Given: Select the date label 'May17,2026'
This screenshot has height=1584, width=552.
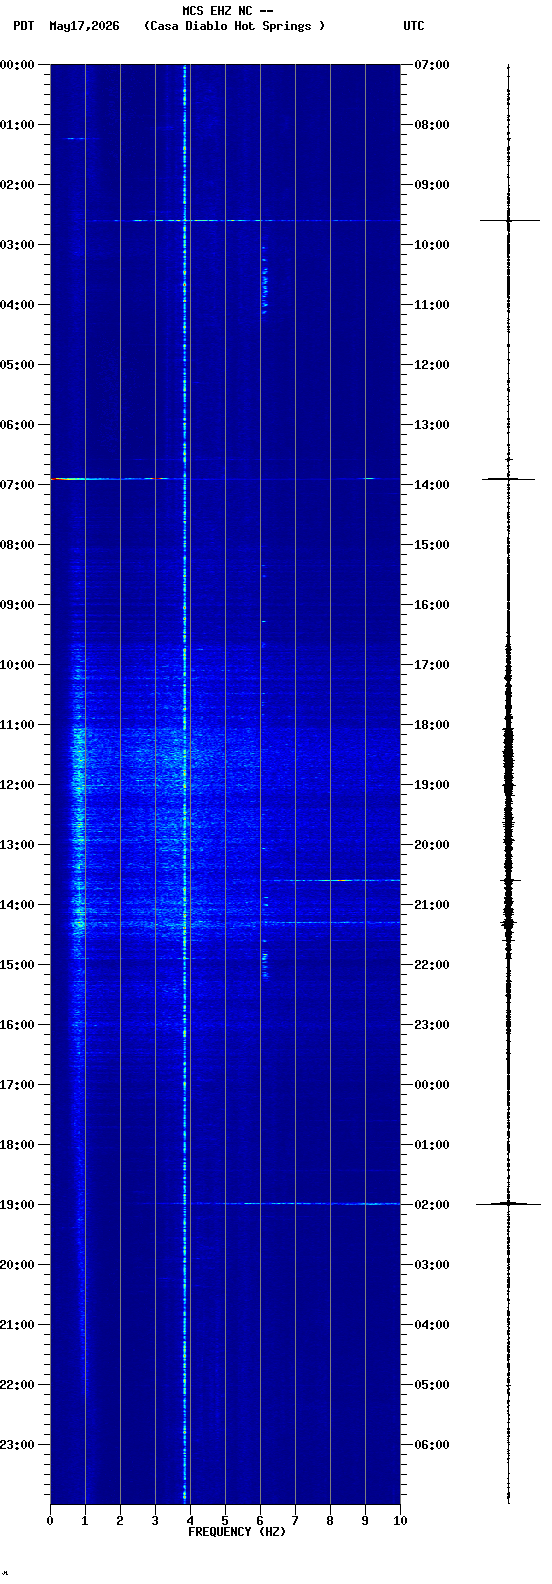Looking at the screenshot, I should (84, 26).
